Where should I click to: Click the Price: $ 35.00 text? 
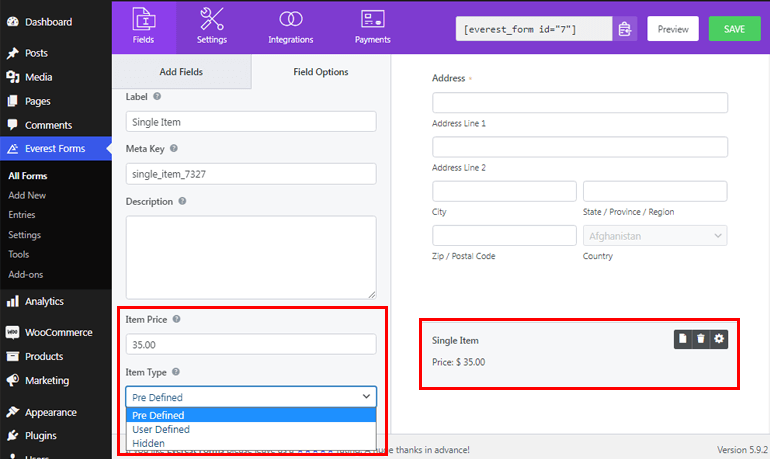458,362
